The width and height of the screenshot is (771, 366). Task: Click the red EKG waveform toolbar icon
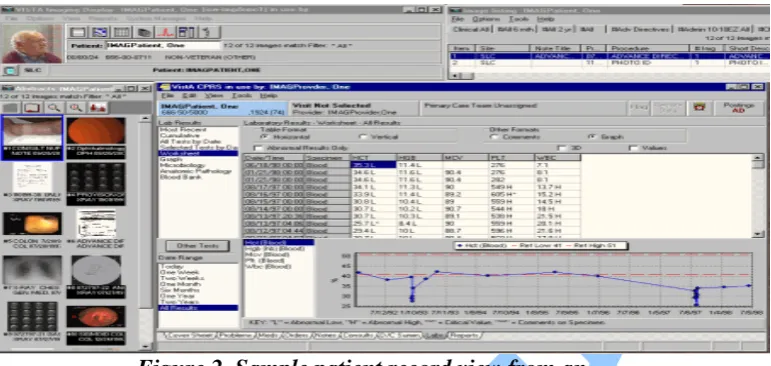pyautogui.click(x=165, y=32)
